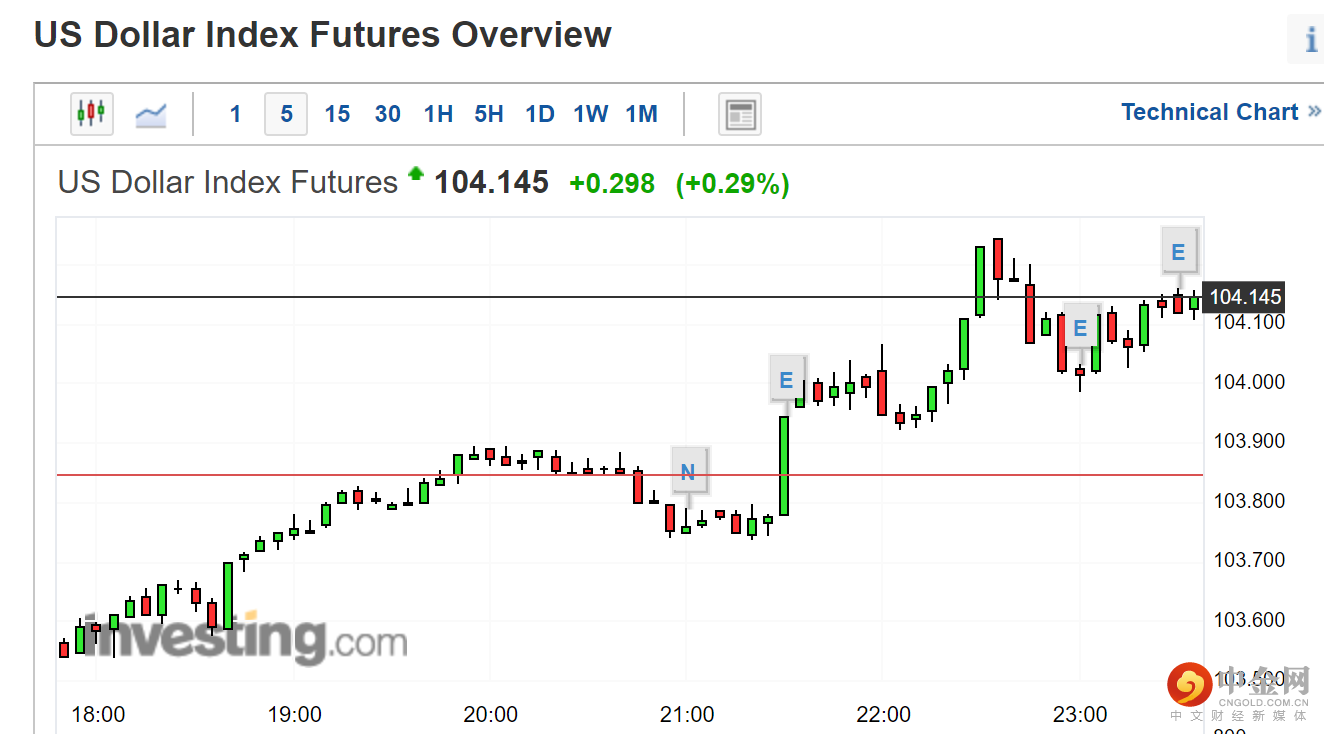
Task: Click the E event marker near 23:00
Action: coord(1079,328)
